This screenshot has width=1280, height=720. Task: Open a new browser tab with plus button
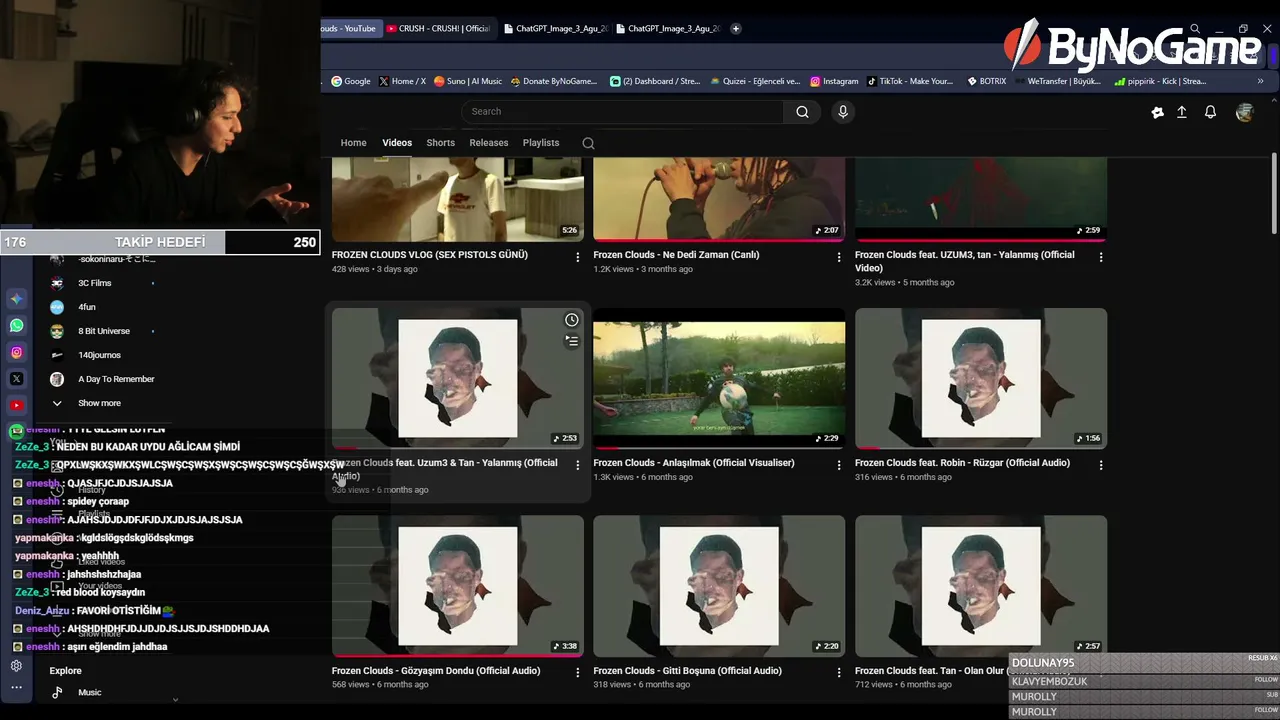click(x=736, y=29)
